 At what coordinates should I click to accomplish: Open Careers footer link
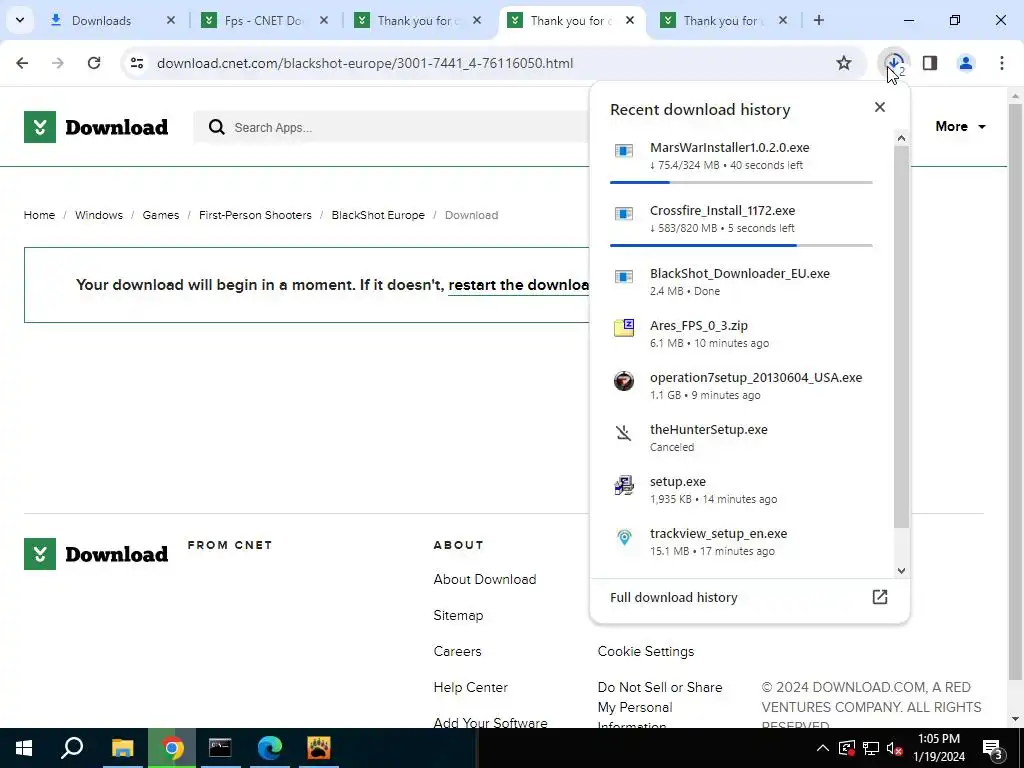click(457, 651)
